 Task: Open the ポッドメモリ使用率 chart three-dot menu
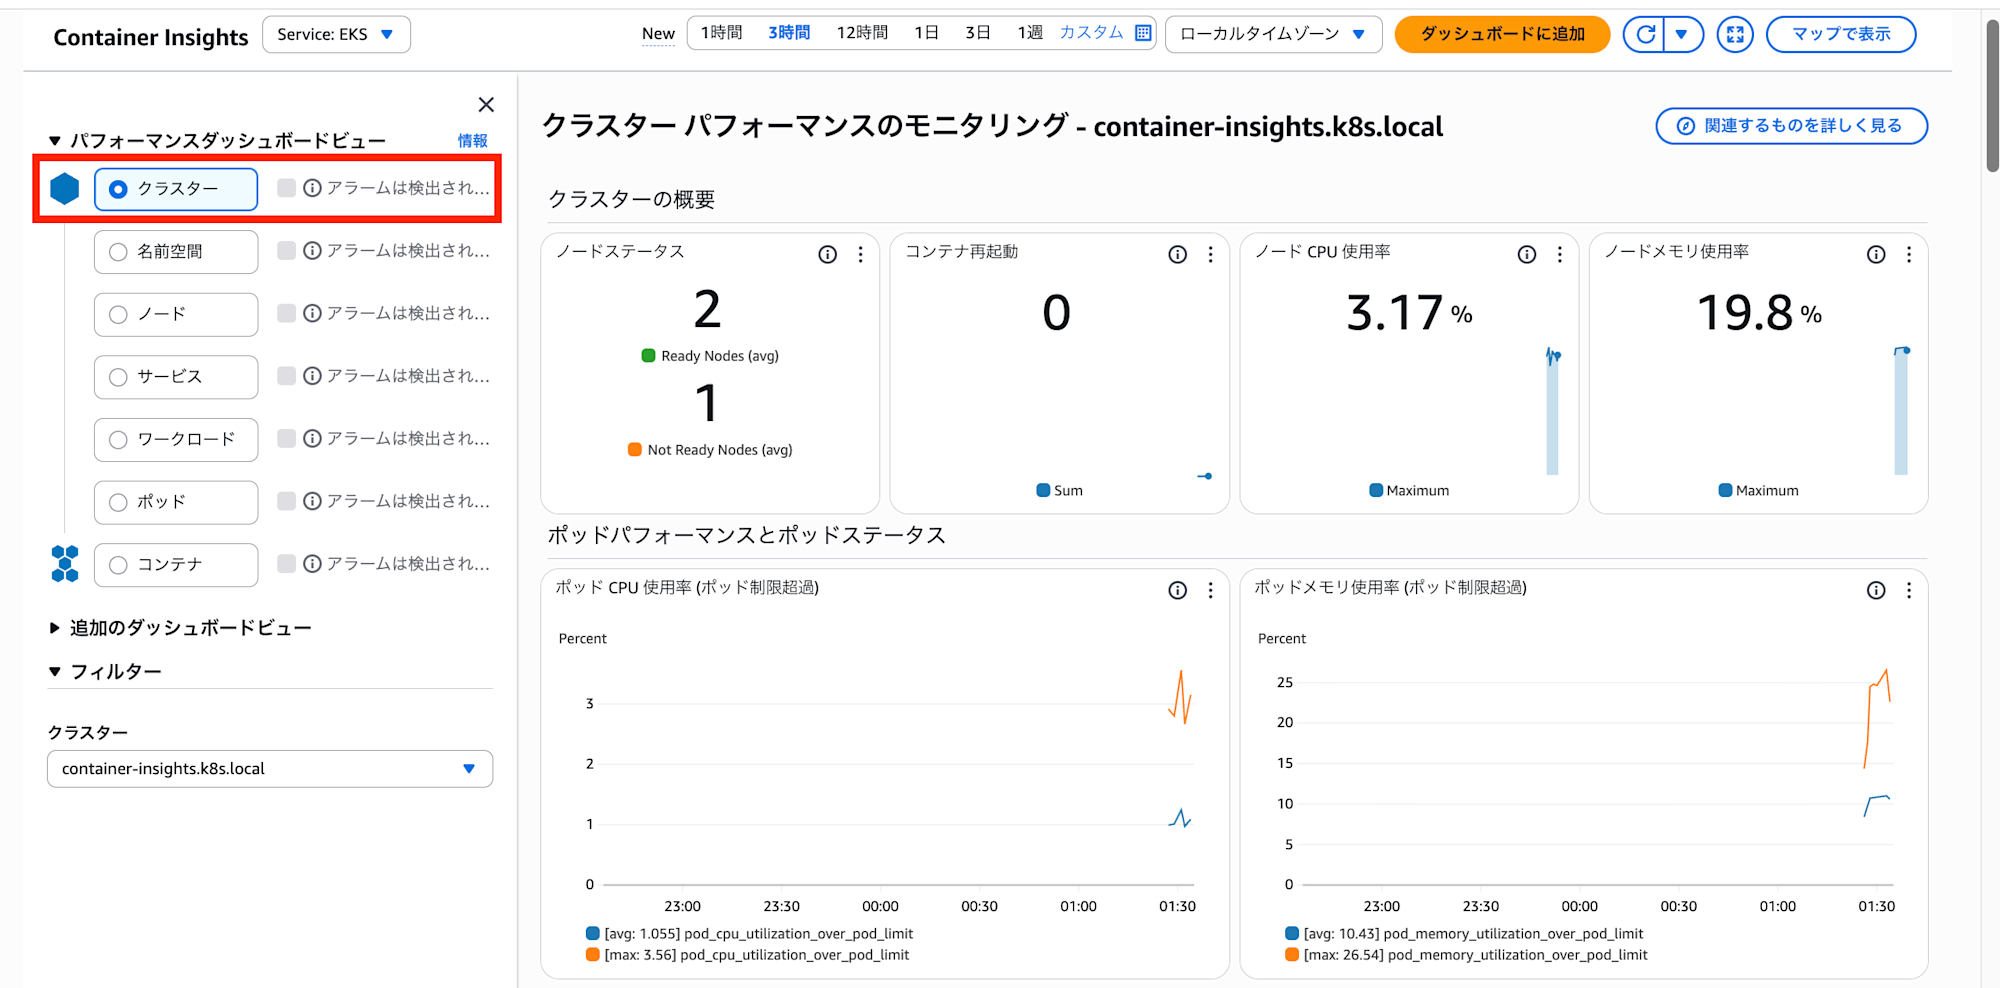pyautogui.click(x=1908, y=591)
